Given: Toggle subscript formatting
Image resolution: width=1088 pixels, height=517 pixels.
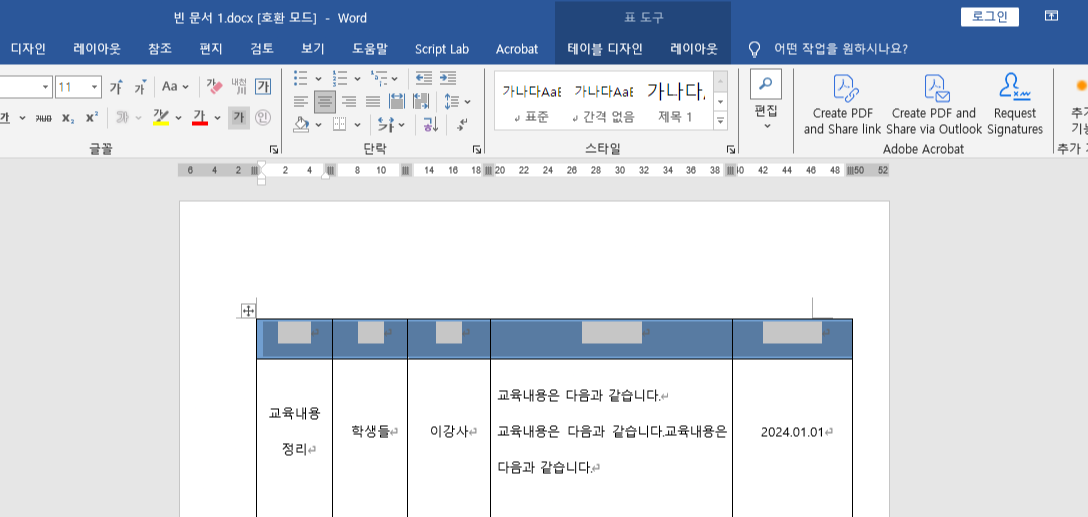Looking at the screenshot, I should click(x=67, y=118).
